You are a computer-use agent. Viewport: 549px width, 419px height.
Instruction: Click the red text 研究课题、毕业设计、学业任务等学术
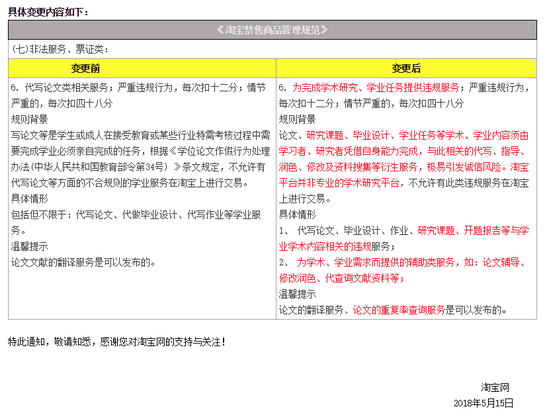385,135
